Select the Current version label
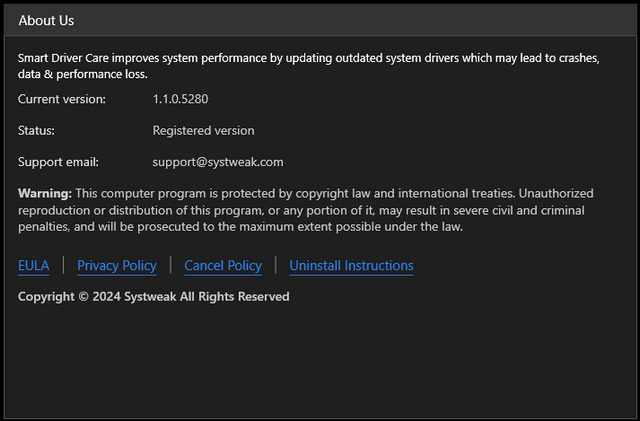Image resolution: width=640 pixels, height=421 pixels. [69, 99]
